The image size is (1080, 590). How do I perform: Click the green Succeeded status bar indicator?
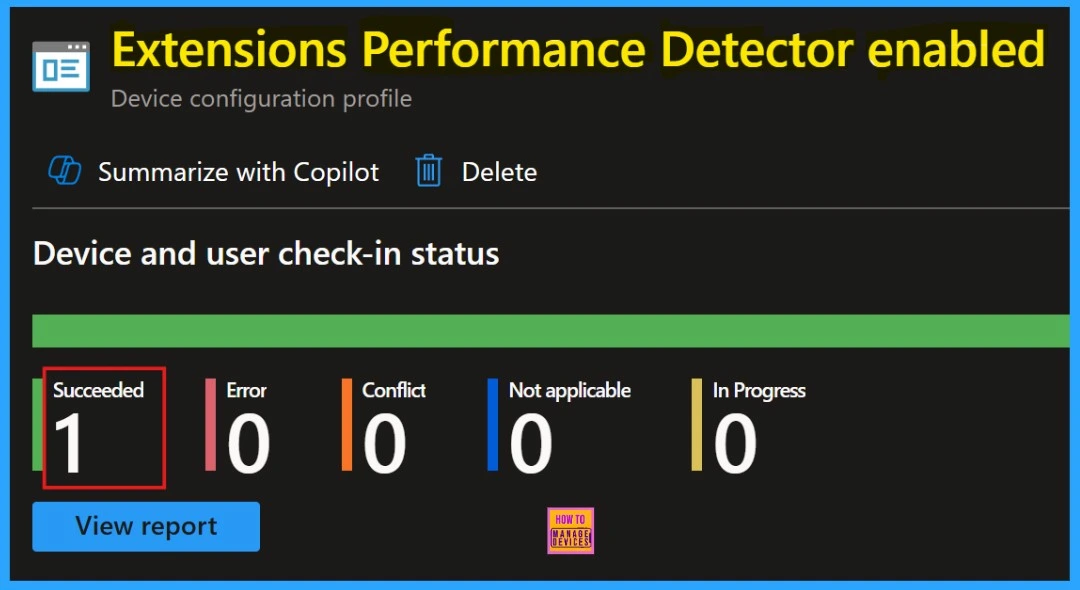coord(36,425)
